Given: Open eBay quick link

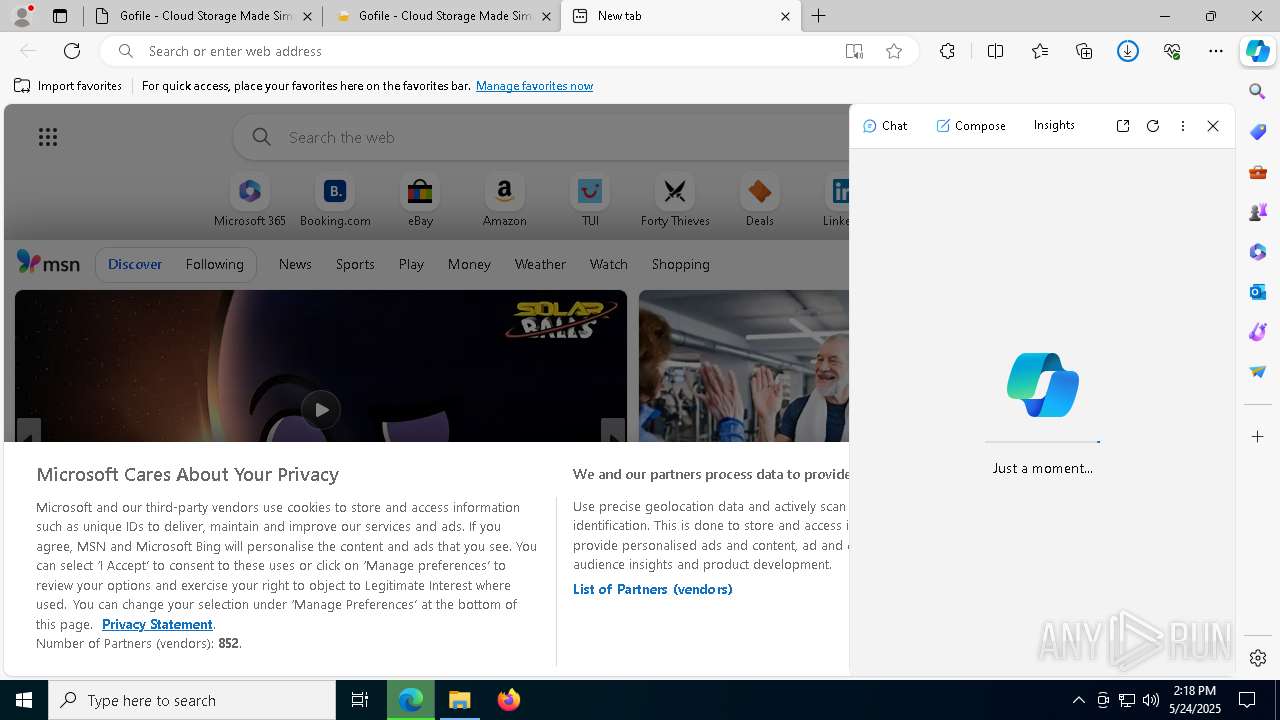Looking at the screenshot, I should 420,201.
